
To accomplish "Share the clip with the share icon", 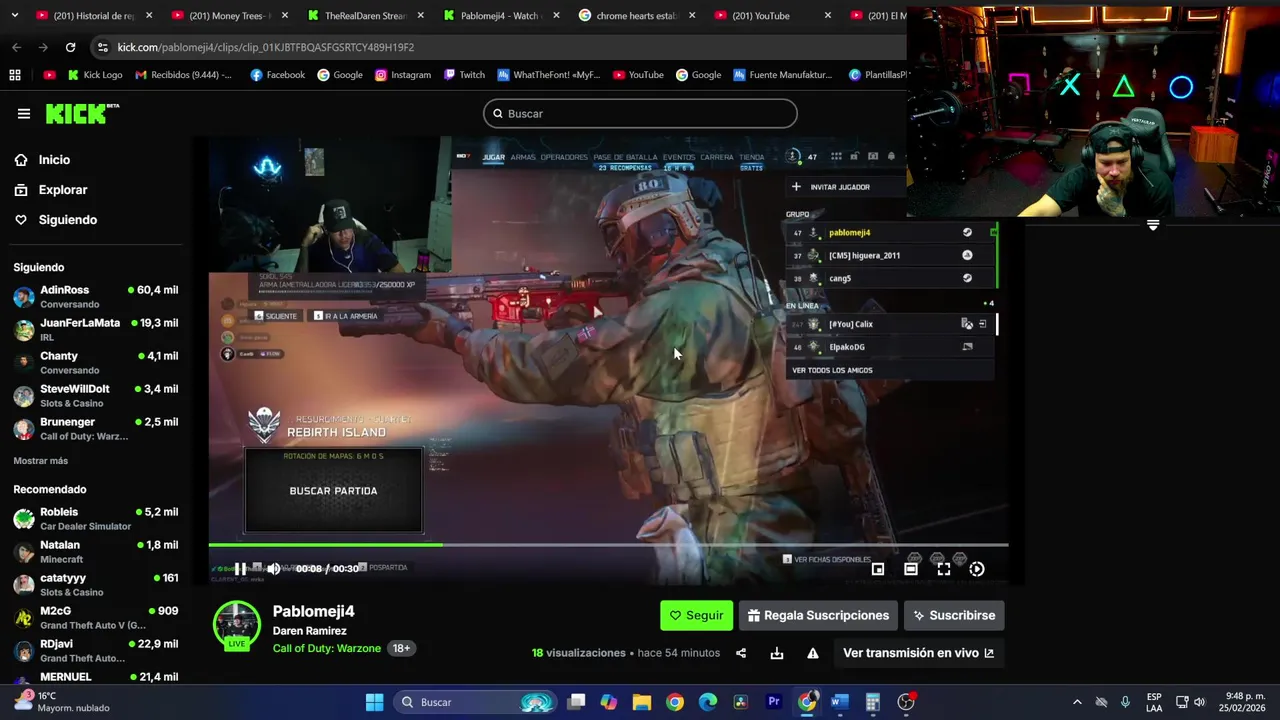I will (741, 653).
